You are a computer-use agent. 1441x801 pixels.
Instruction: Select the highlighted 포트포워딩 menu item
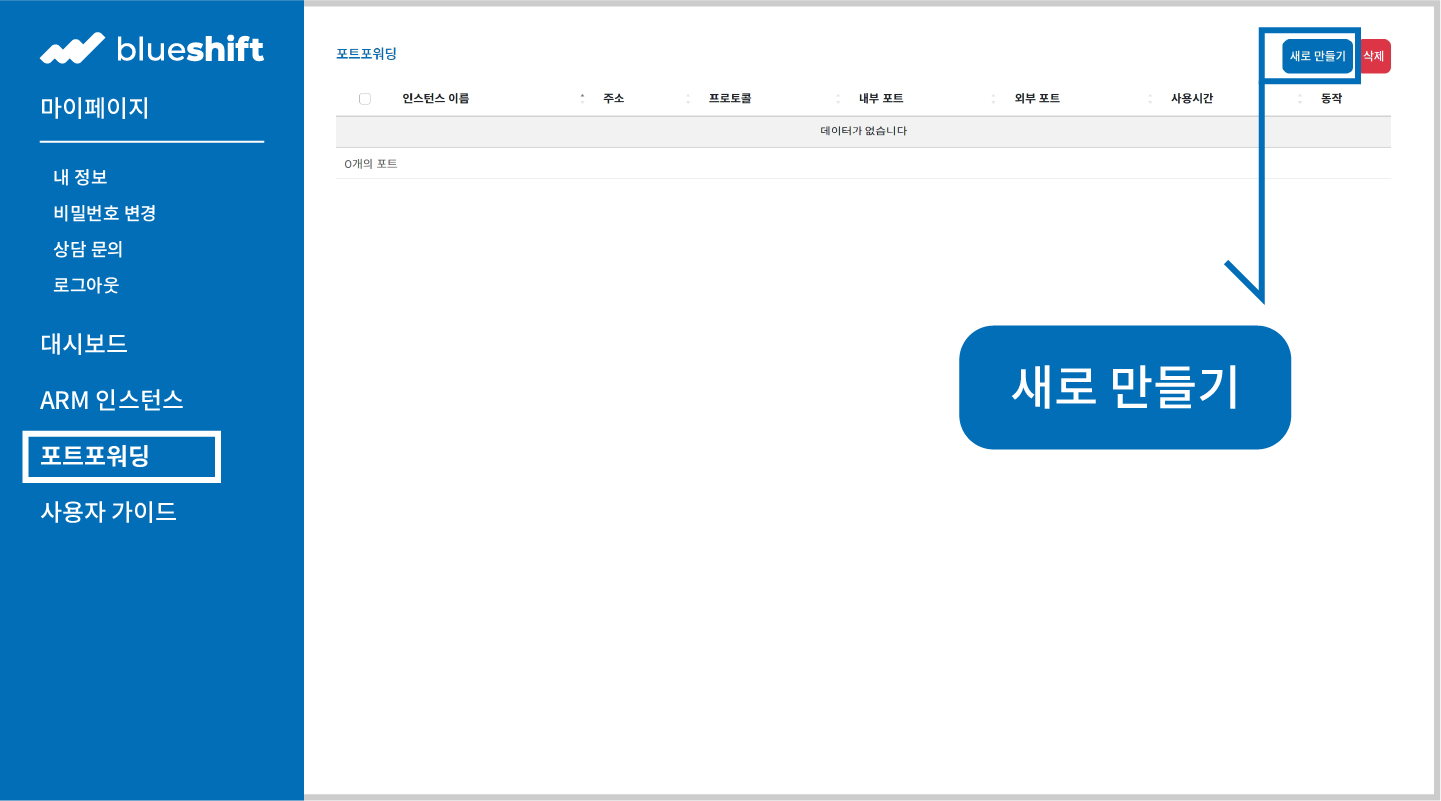tap(95, 456)
